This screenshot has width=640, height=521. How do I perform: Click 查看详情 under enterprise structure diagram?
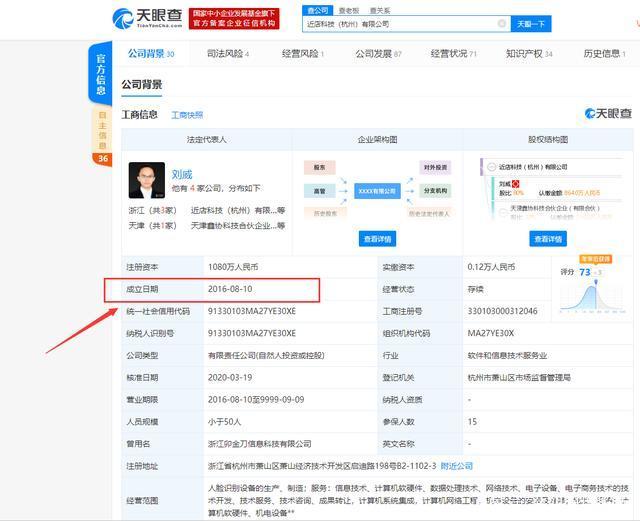click(378, 239)
